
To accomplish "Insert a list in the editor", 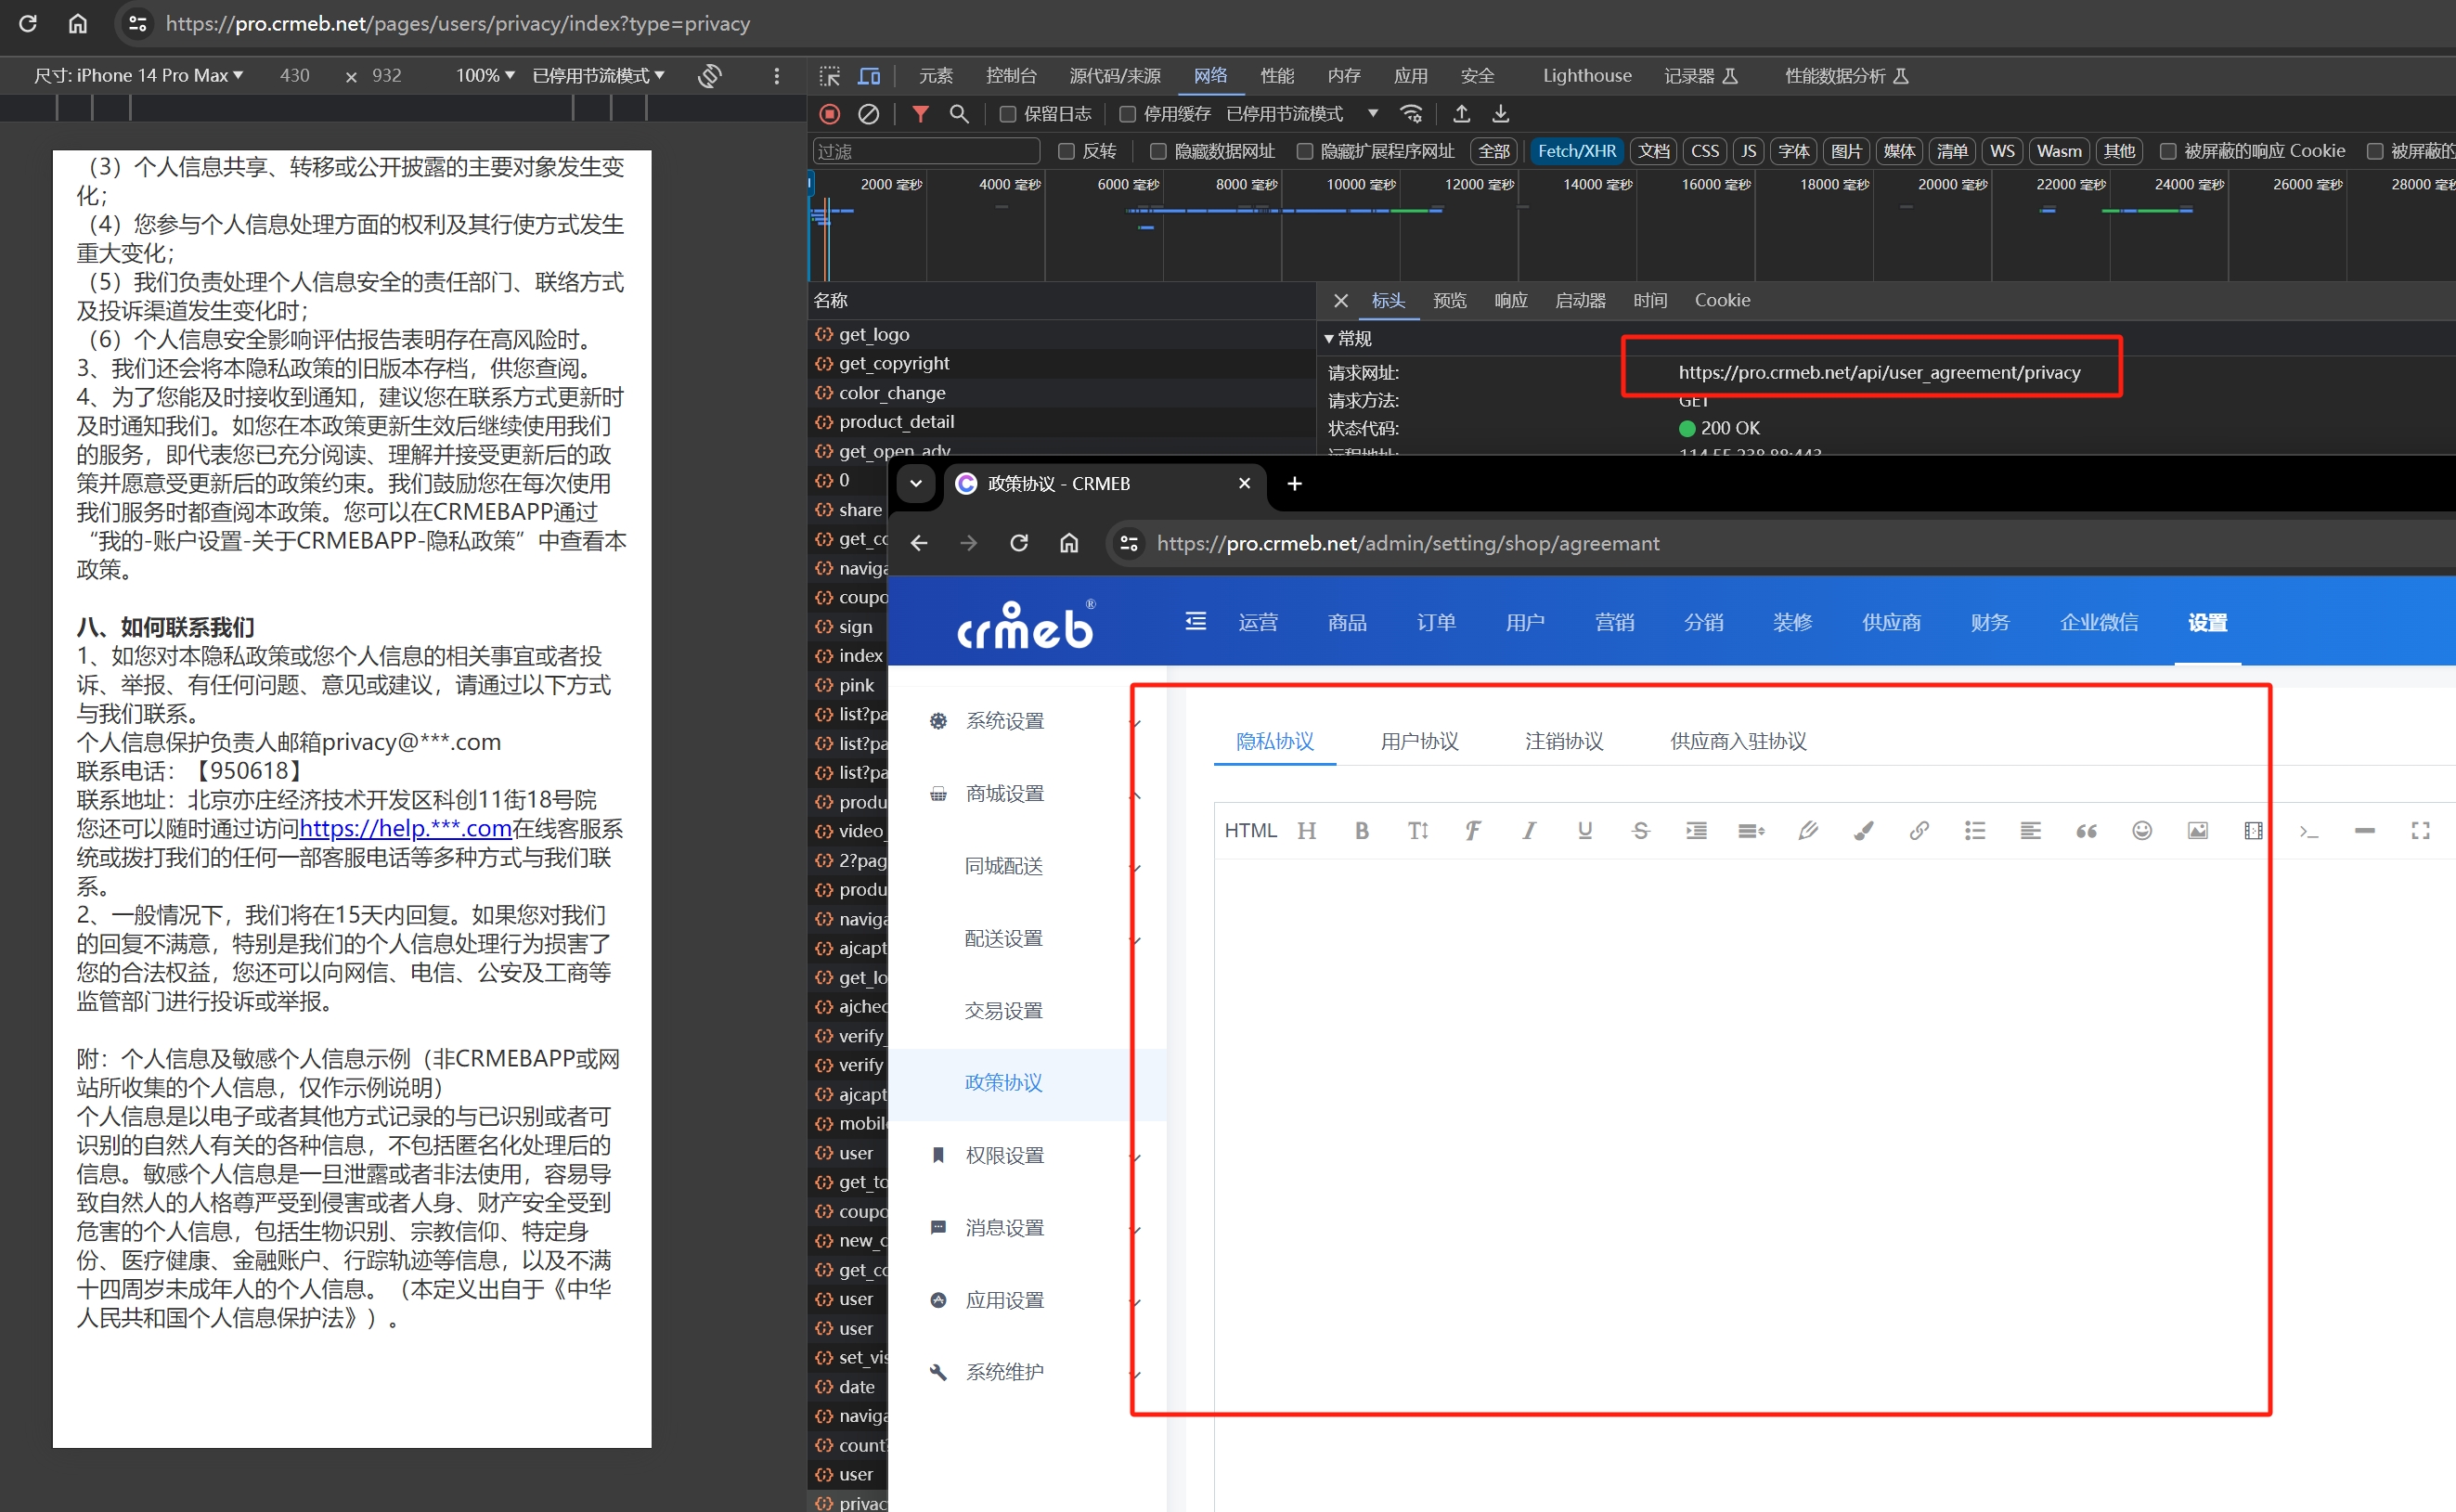I will (x=1974, y=830).
